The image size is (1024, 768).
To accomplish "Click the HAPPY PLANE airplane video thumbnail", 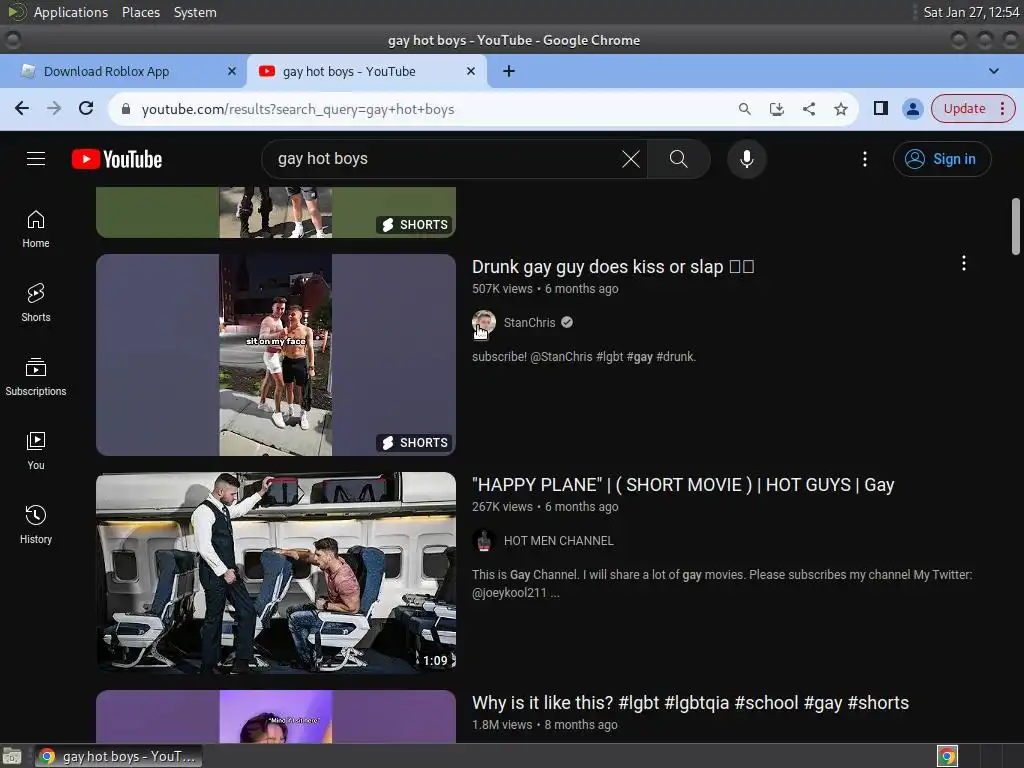I will pos(276,573).
